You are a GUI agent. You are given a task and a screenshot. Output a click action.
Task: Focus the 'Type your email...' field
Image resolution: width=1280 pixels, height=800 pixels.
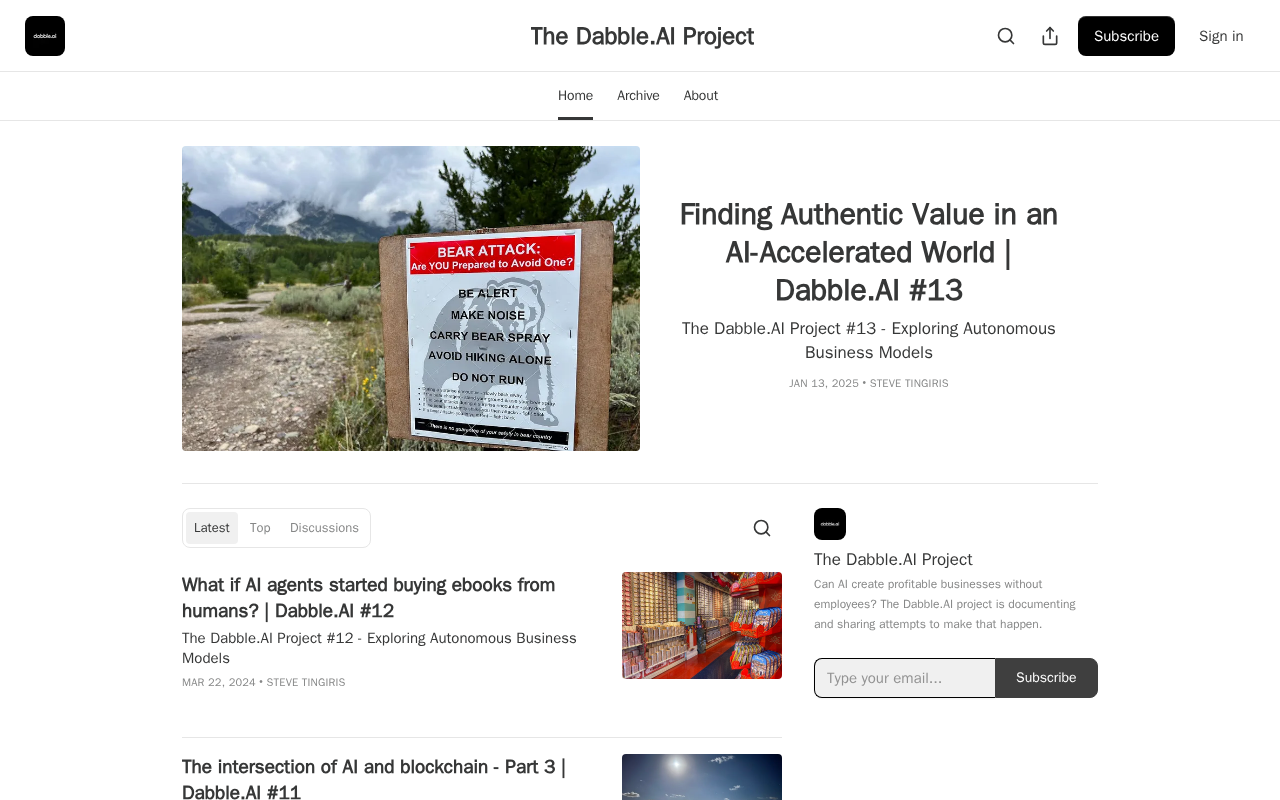tap(905, 678)
